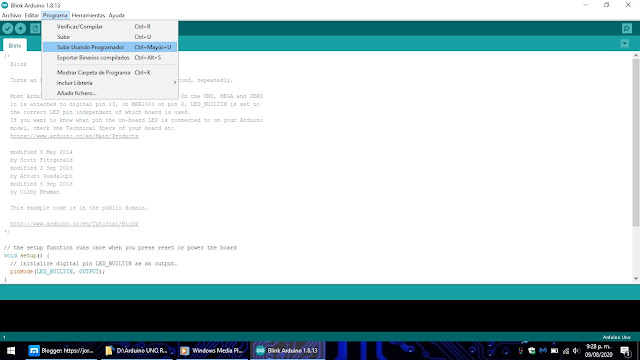
Task: Open the arduino.cc Main/Products link
Action: coord(74,136)
